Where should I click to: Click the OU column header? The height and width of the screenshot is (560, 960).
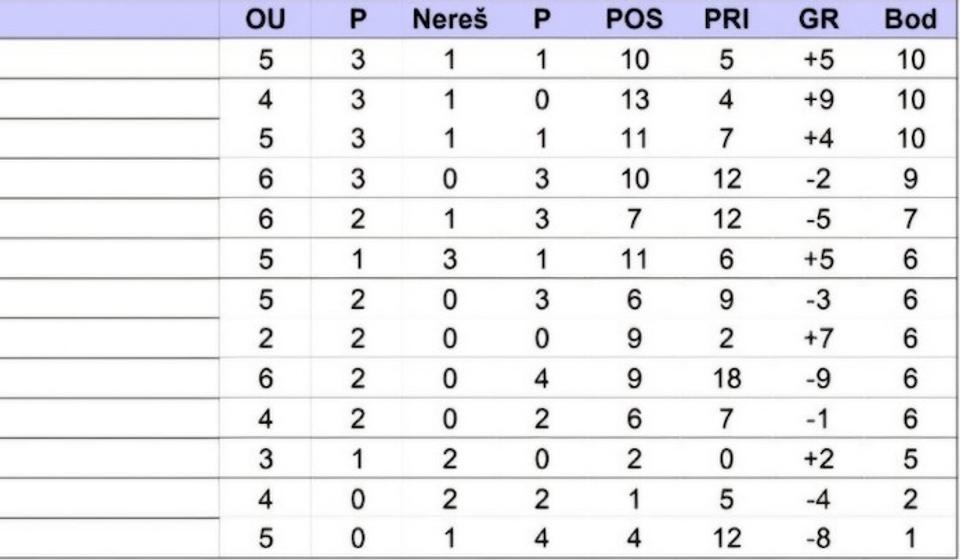[x=265, y=20]
